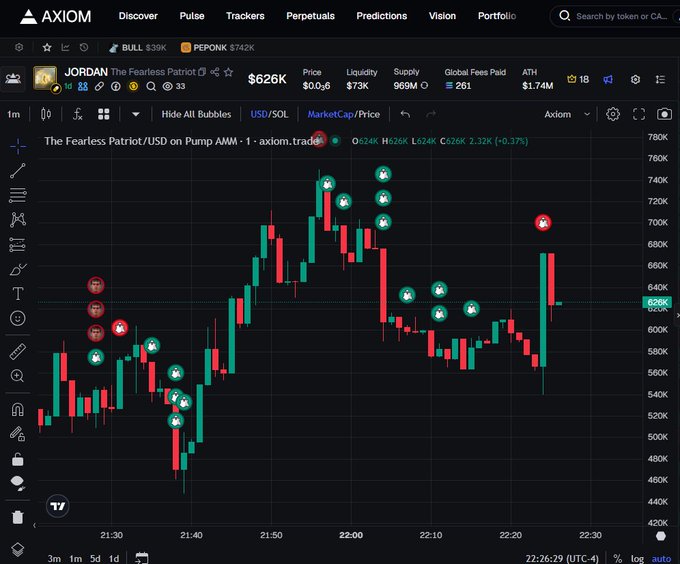Viewport: 680px width, 564px height.
Task: Toggle stay in drawing mode
Action: (18, 434)
